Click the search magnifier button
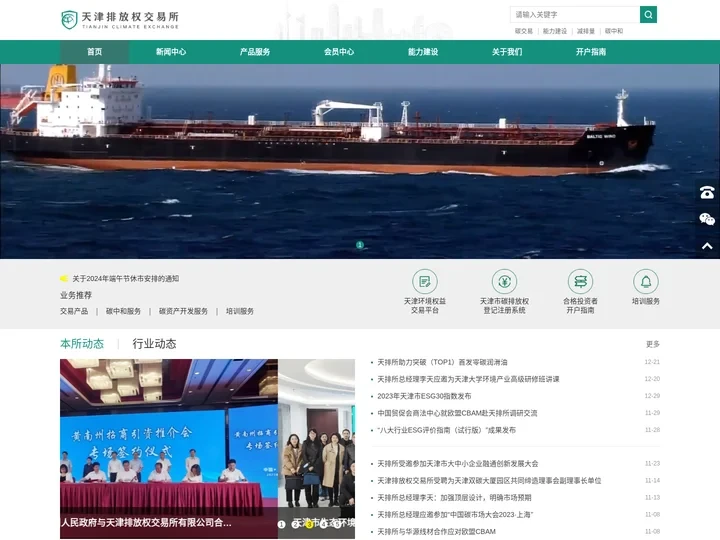The width and height of the screenshot is (720, 540). (648, 15)
